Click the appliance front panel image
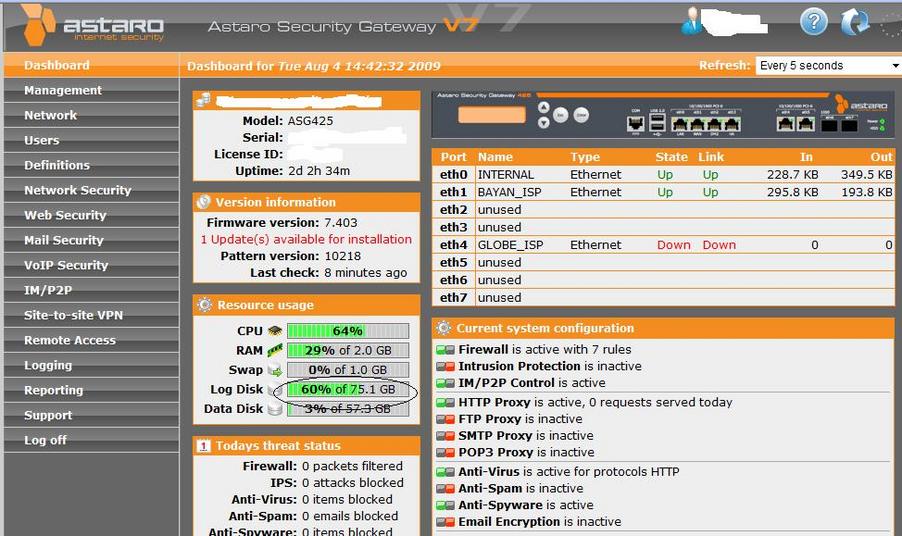Image resolution: width=902 pixels, height=536 pixels. coord(663,115)
